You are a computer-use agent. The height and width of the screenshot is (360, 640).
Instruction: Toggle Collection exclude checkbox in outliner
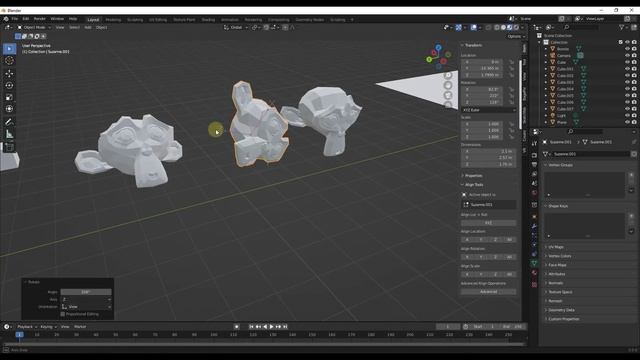[x=621, y=42]
